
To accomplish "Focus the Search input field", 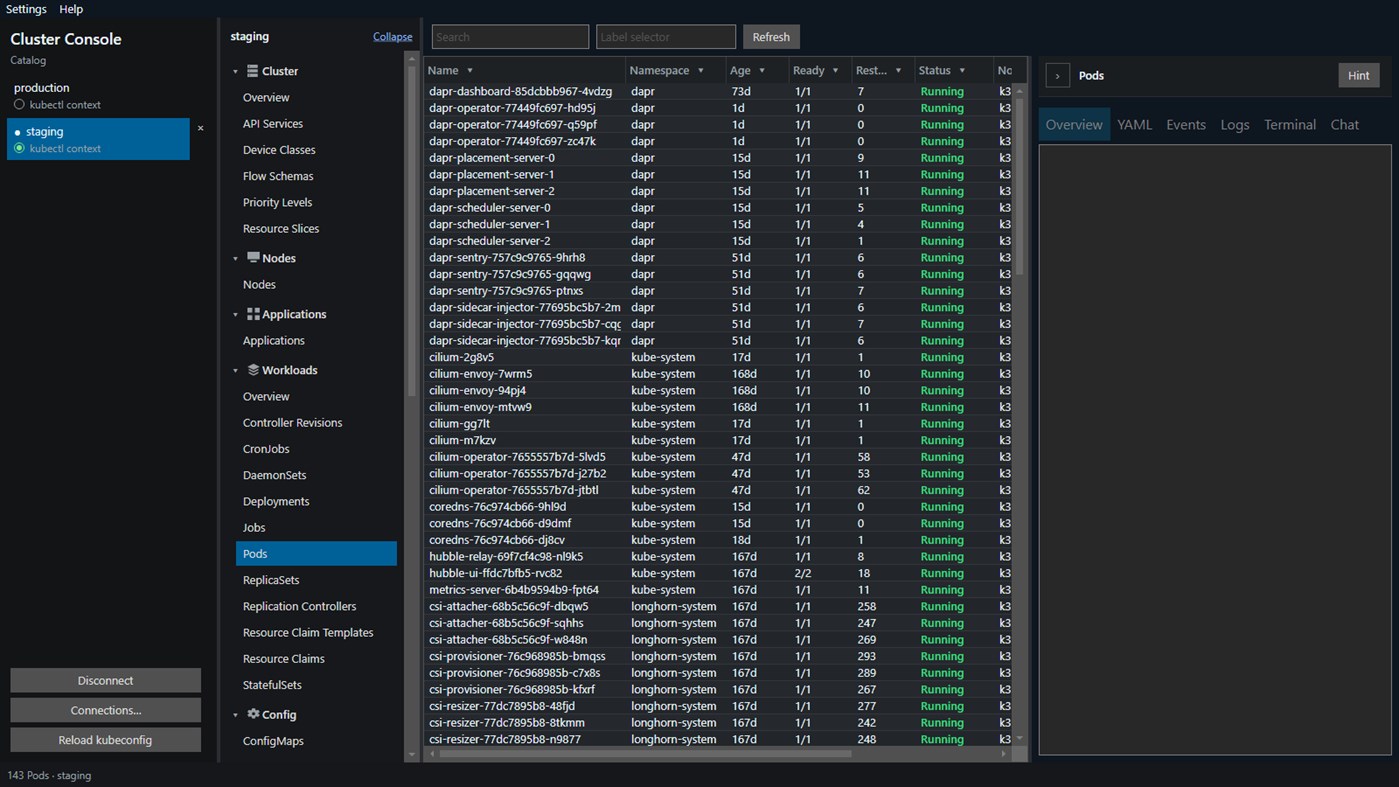I will click(510, 37).
